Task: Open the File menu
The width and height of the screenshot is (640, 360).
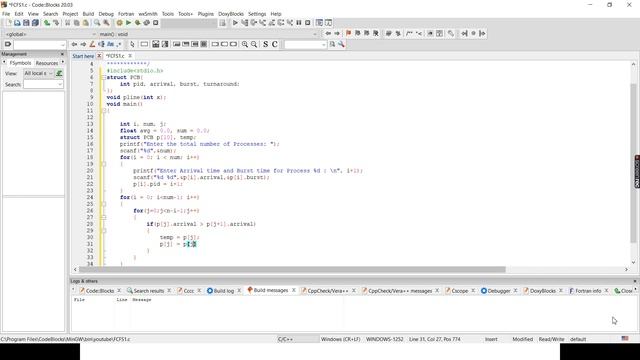Action: point(6,14)
